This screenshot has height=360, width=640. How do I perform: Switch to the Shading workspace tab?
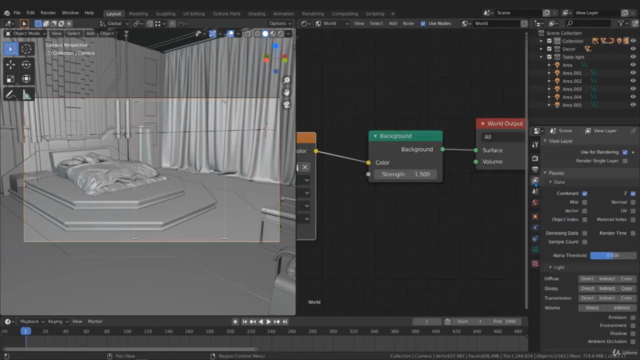(257, 14)
